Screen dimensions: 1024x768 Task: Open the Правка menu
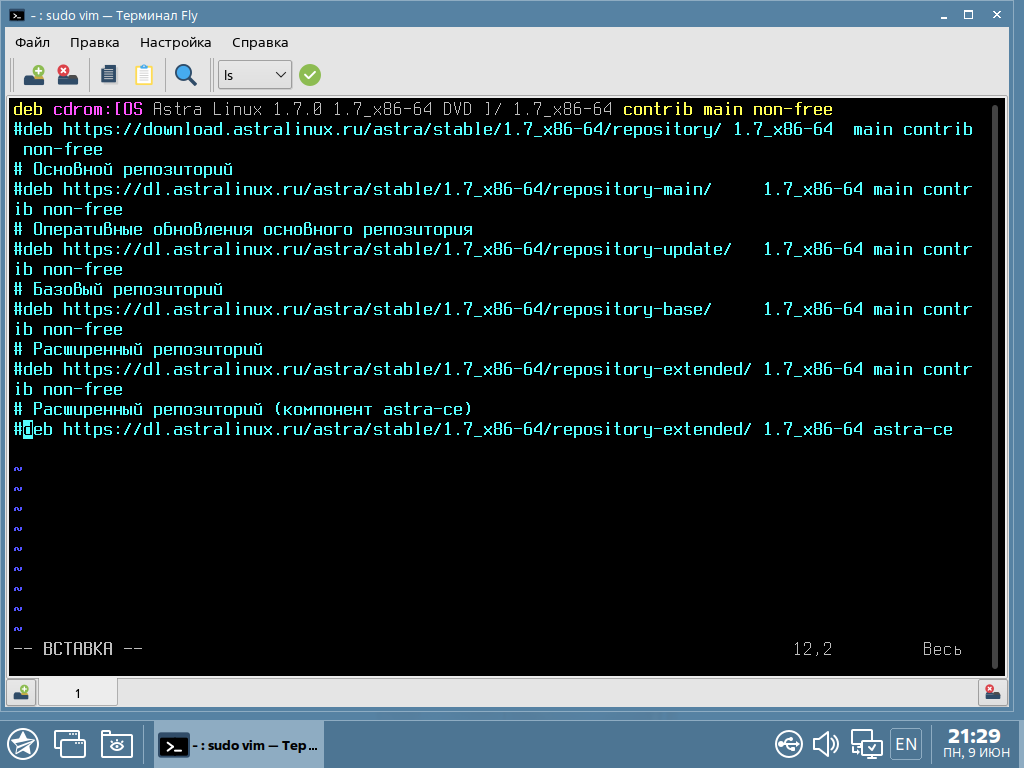(x=95, y=42)
